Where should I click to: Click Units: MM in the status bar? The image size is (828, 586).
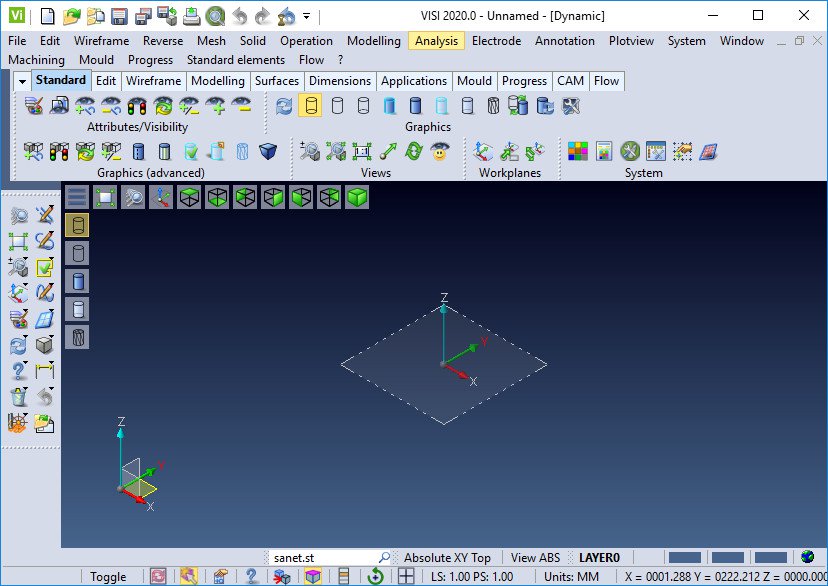(571, 576)
